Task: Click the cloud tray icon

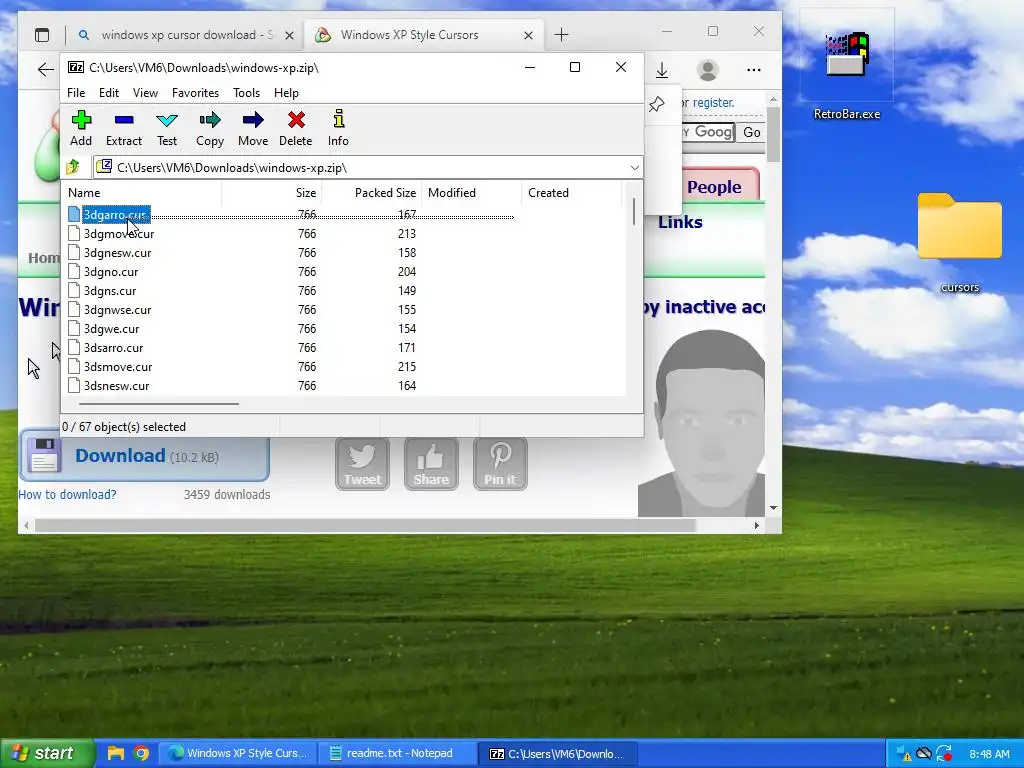Action: pyautogui.click(x=923, y=753)
